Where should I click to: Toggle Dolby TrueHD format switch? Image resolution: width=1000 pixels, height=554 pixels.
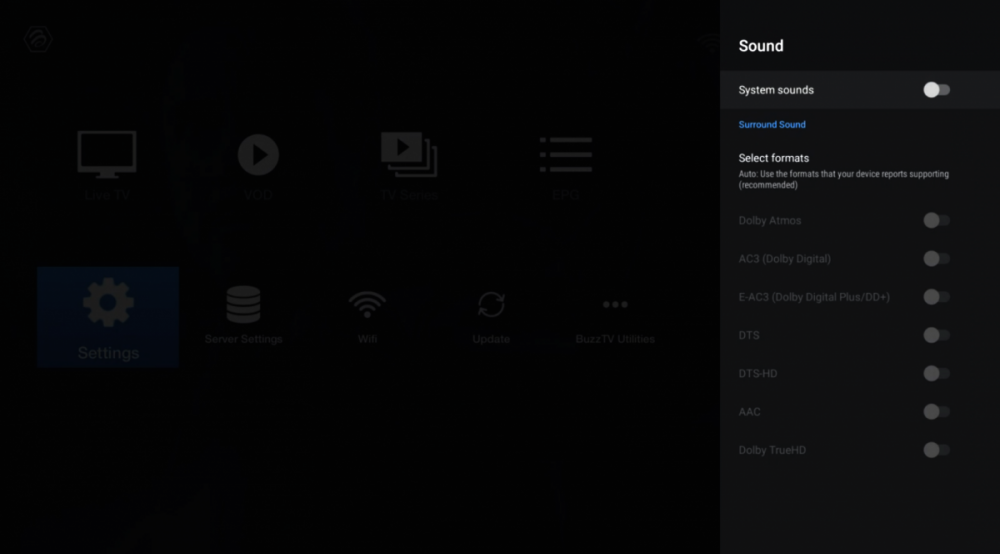(x=936, y=450)
